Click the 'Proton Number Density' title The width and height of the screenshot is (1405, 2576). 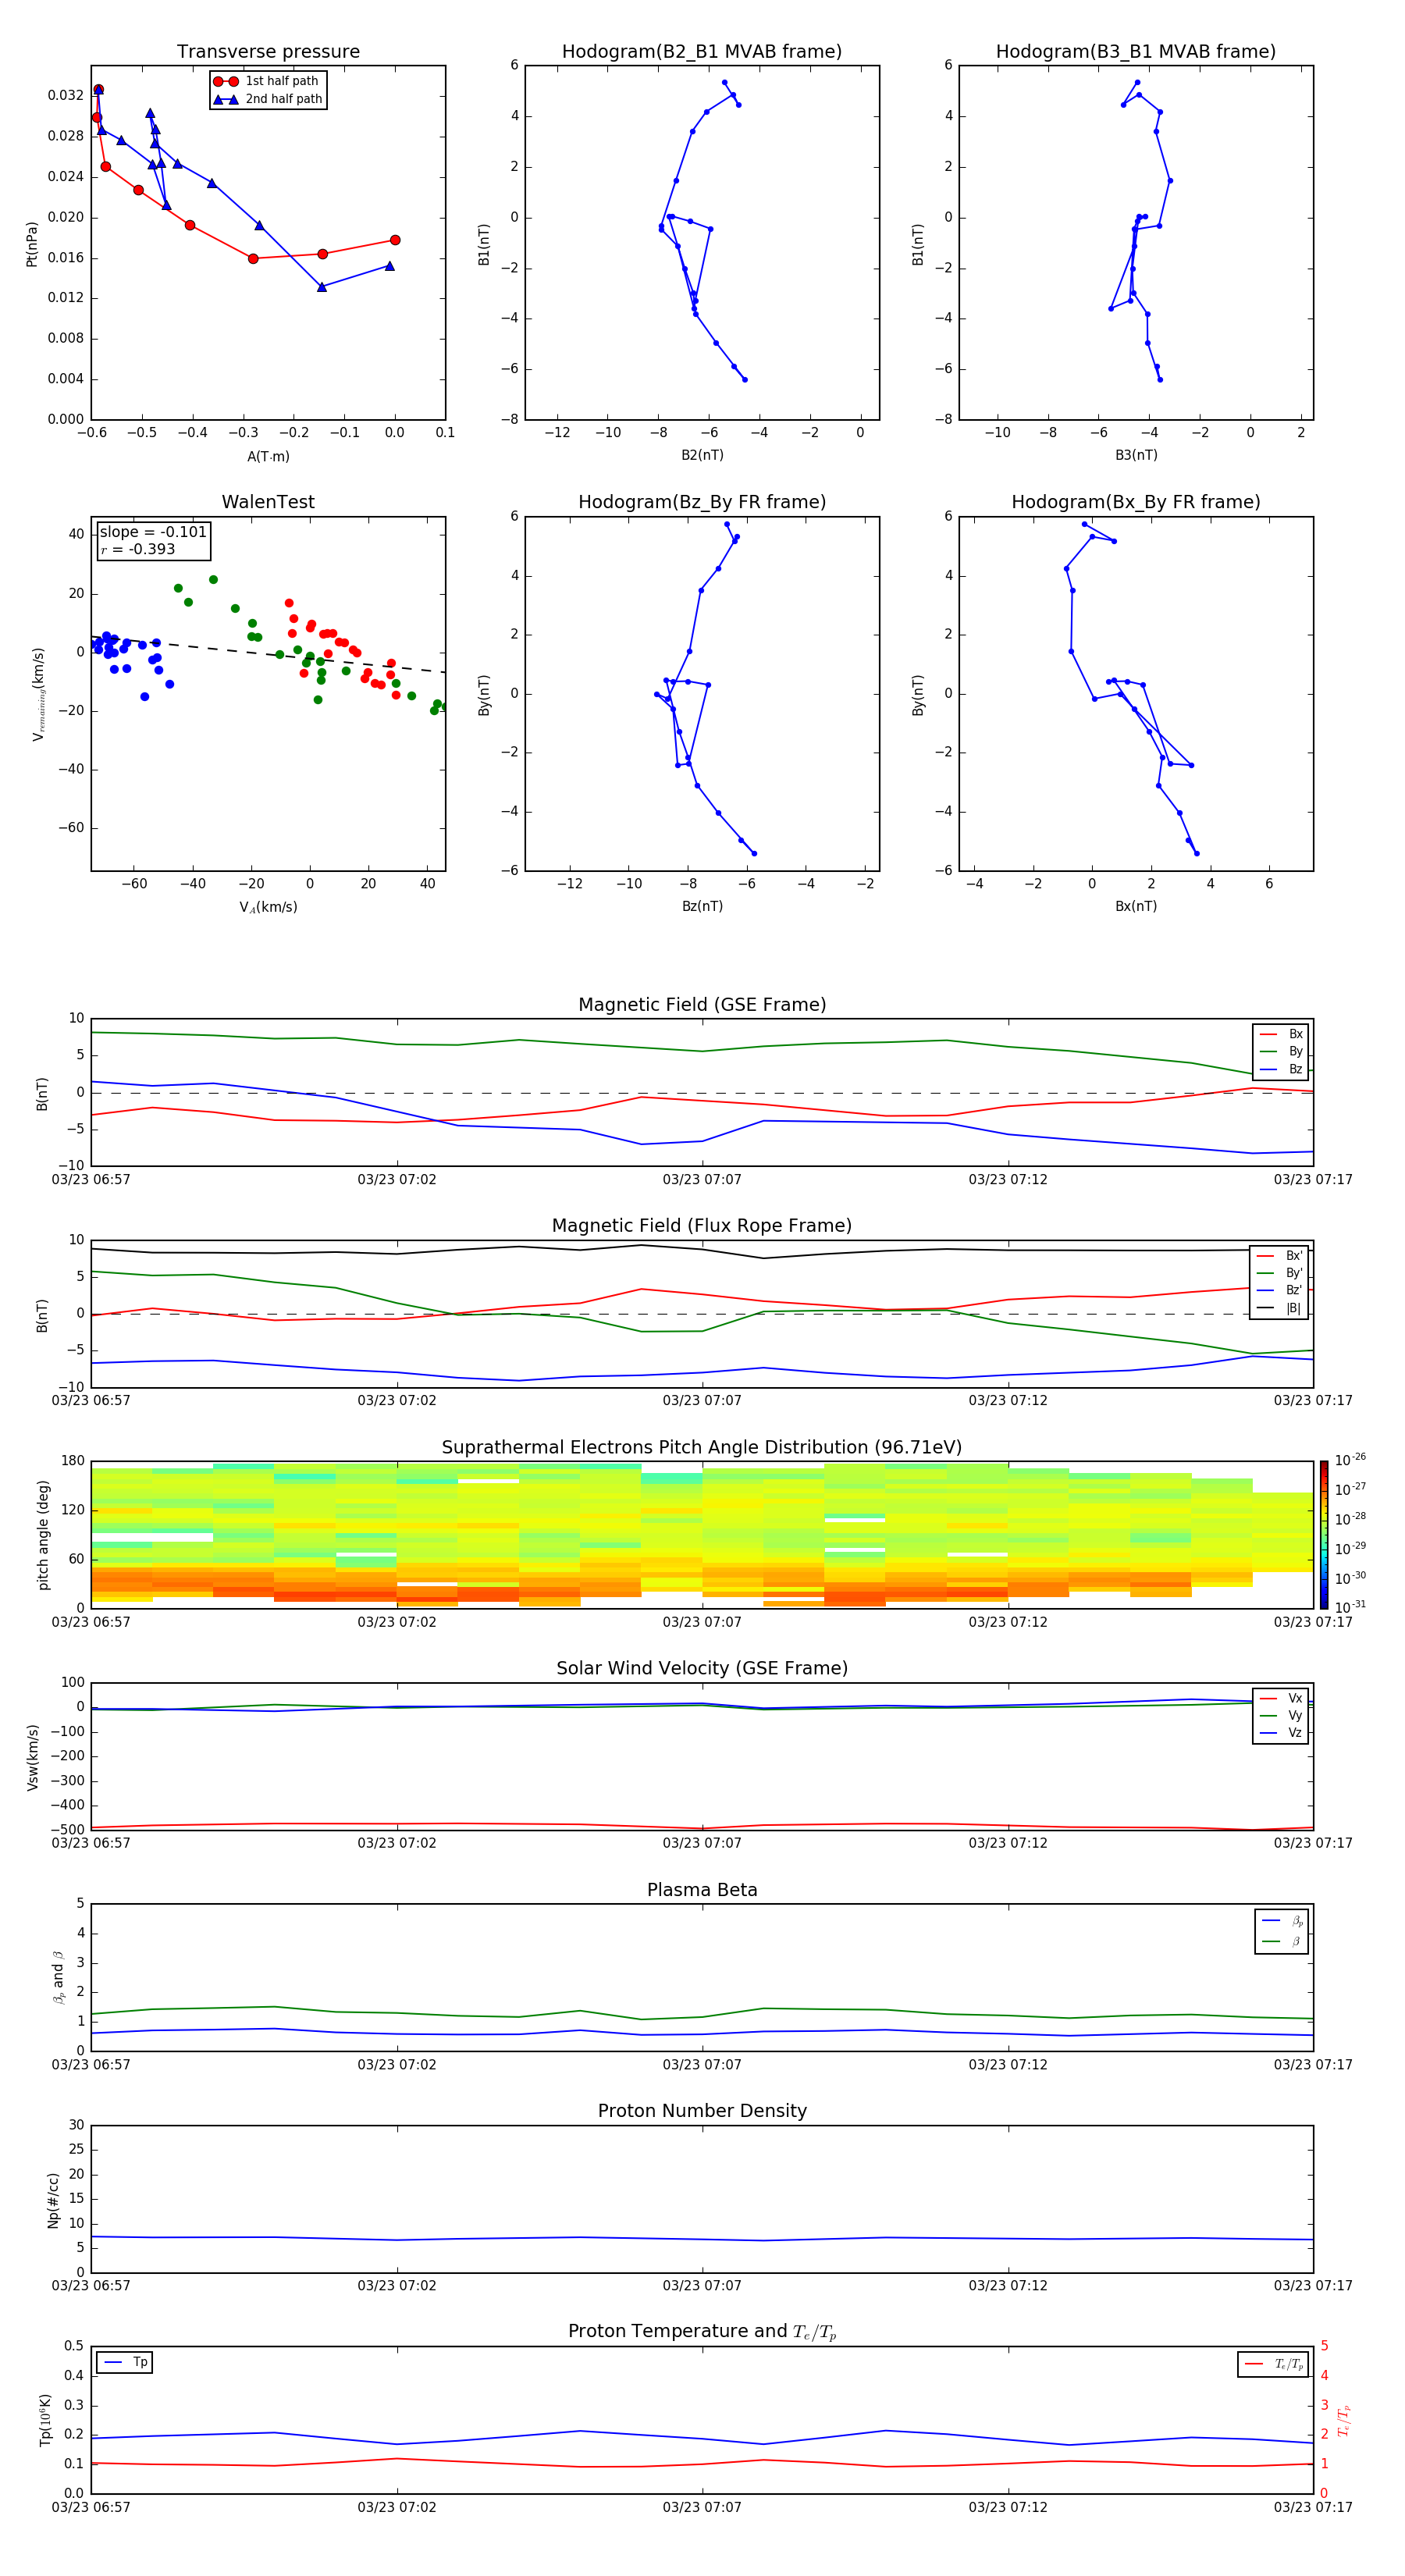tap(702, 2112)
